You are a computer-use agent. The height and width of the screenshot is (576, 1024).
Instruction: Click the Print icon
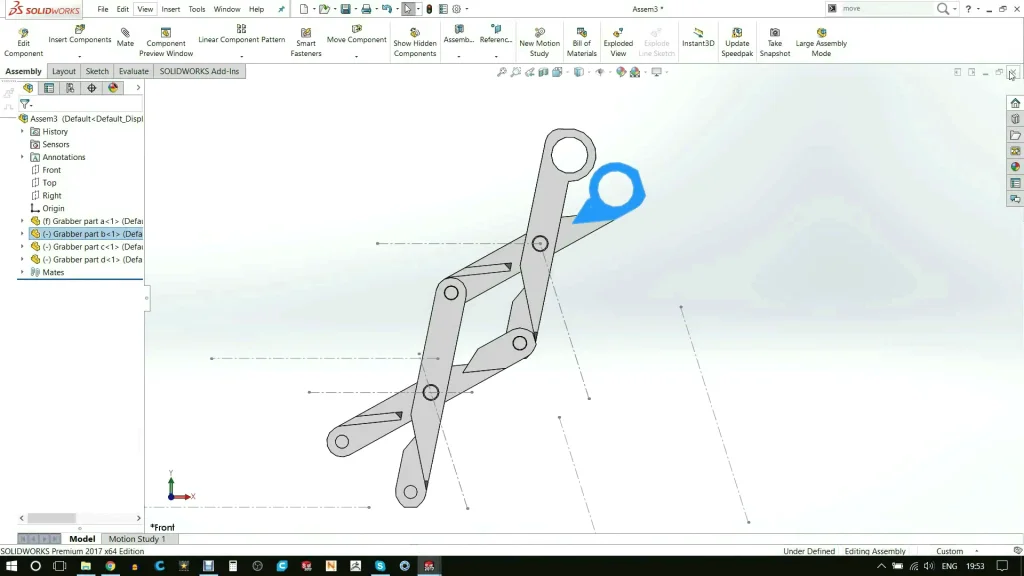point(366,9)
